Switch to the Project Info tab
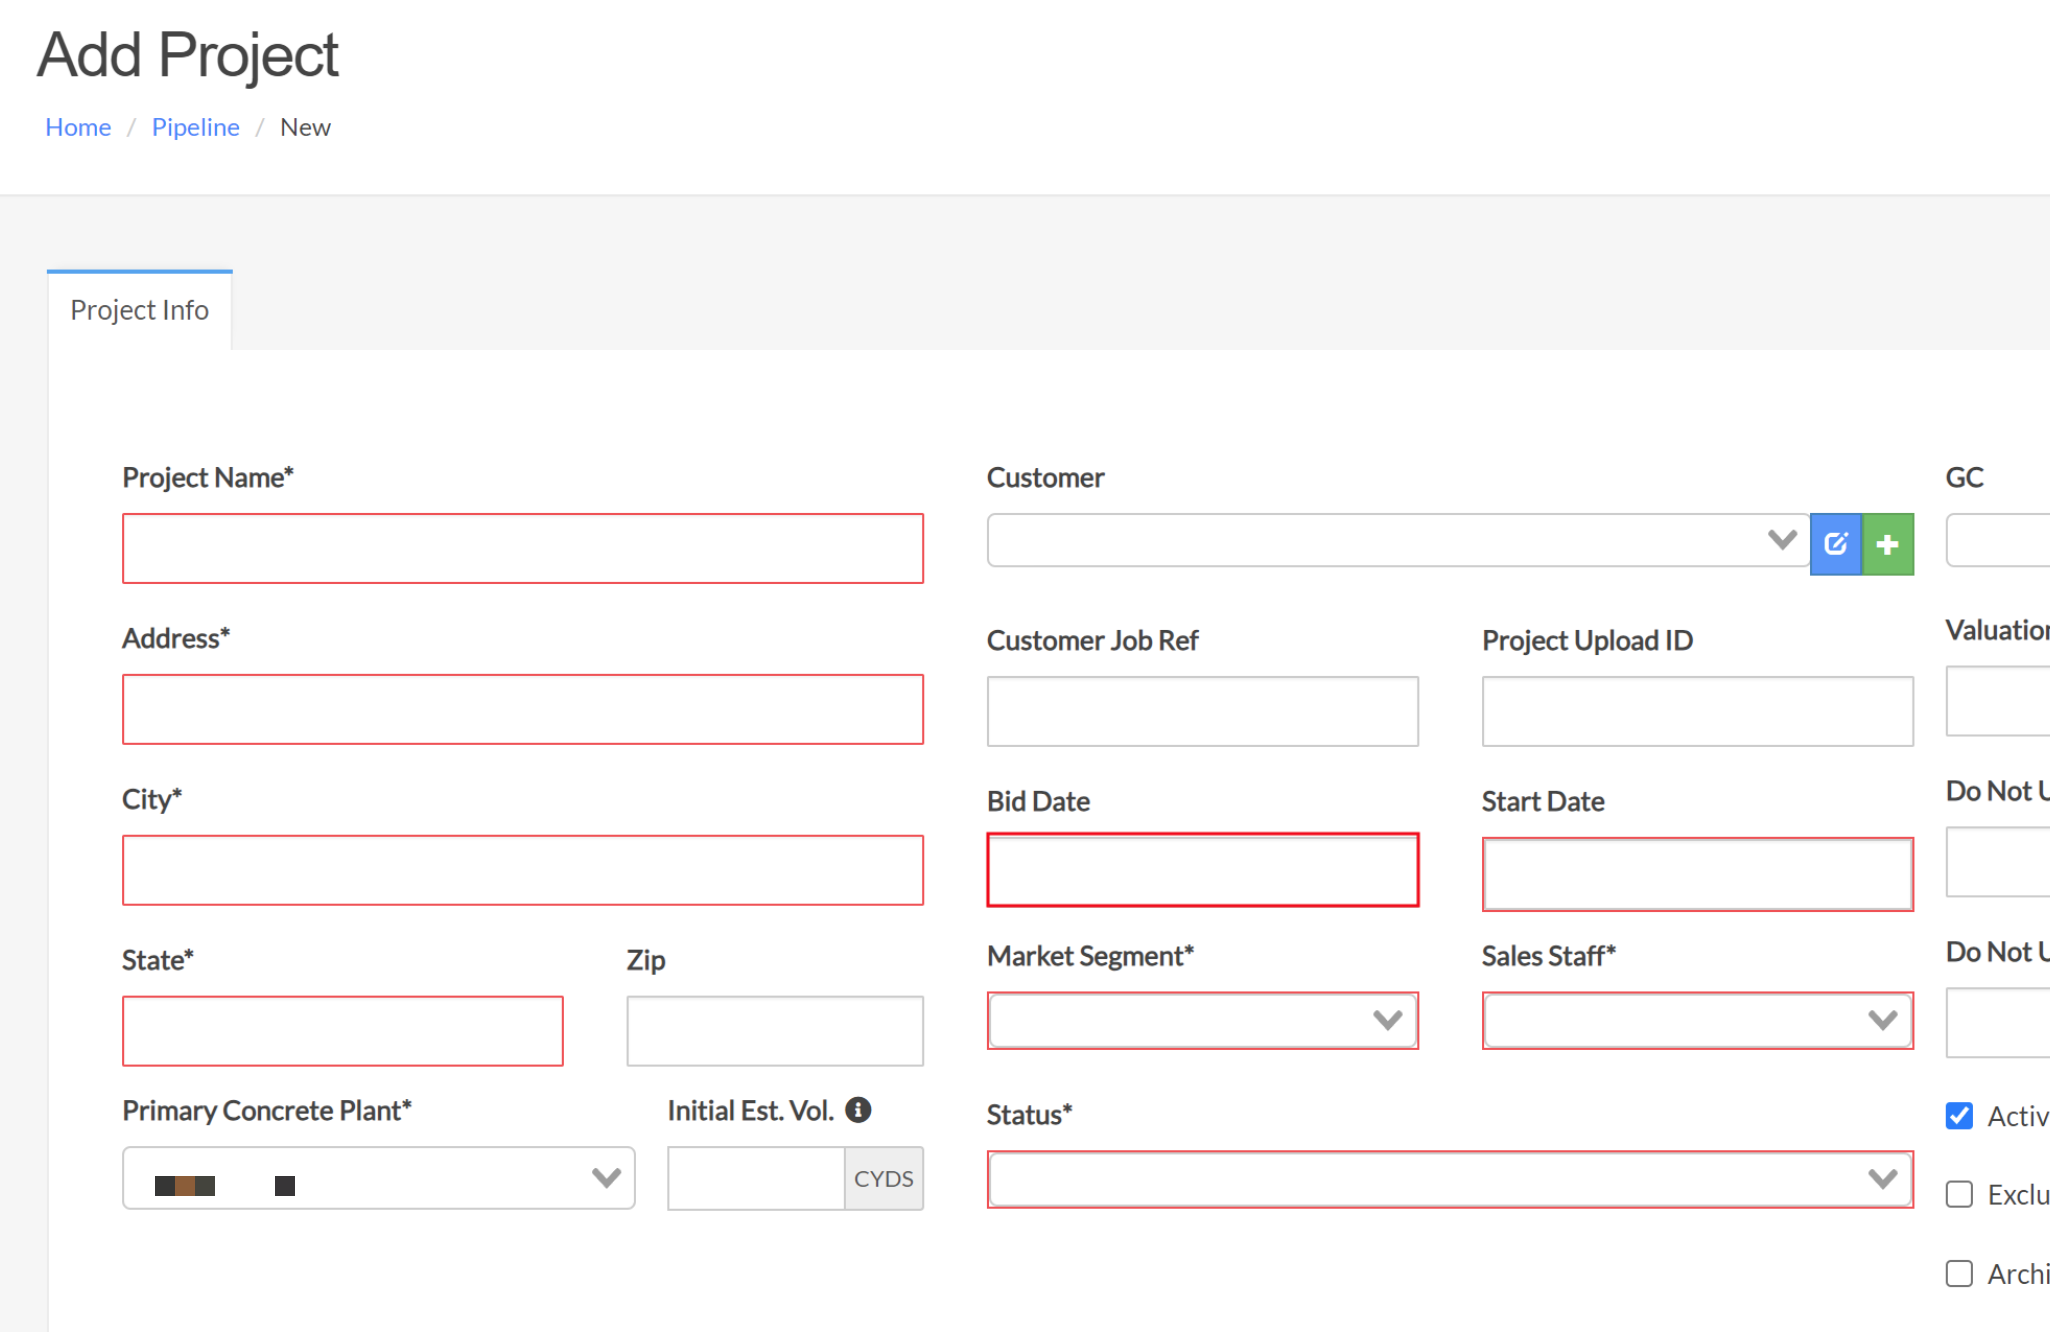The height and width of the screenshot is (1332, 2050). (139, 310)
